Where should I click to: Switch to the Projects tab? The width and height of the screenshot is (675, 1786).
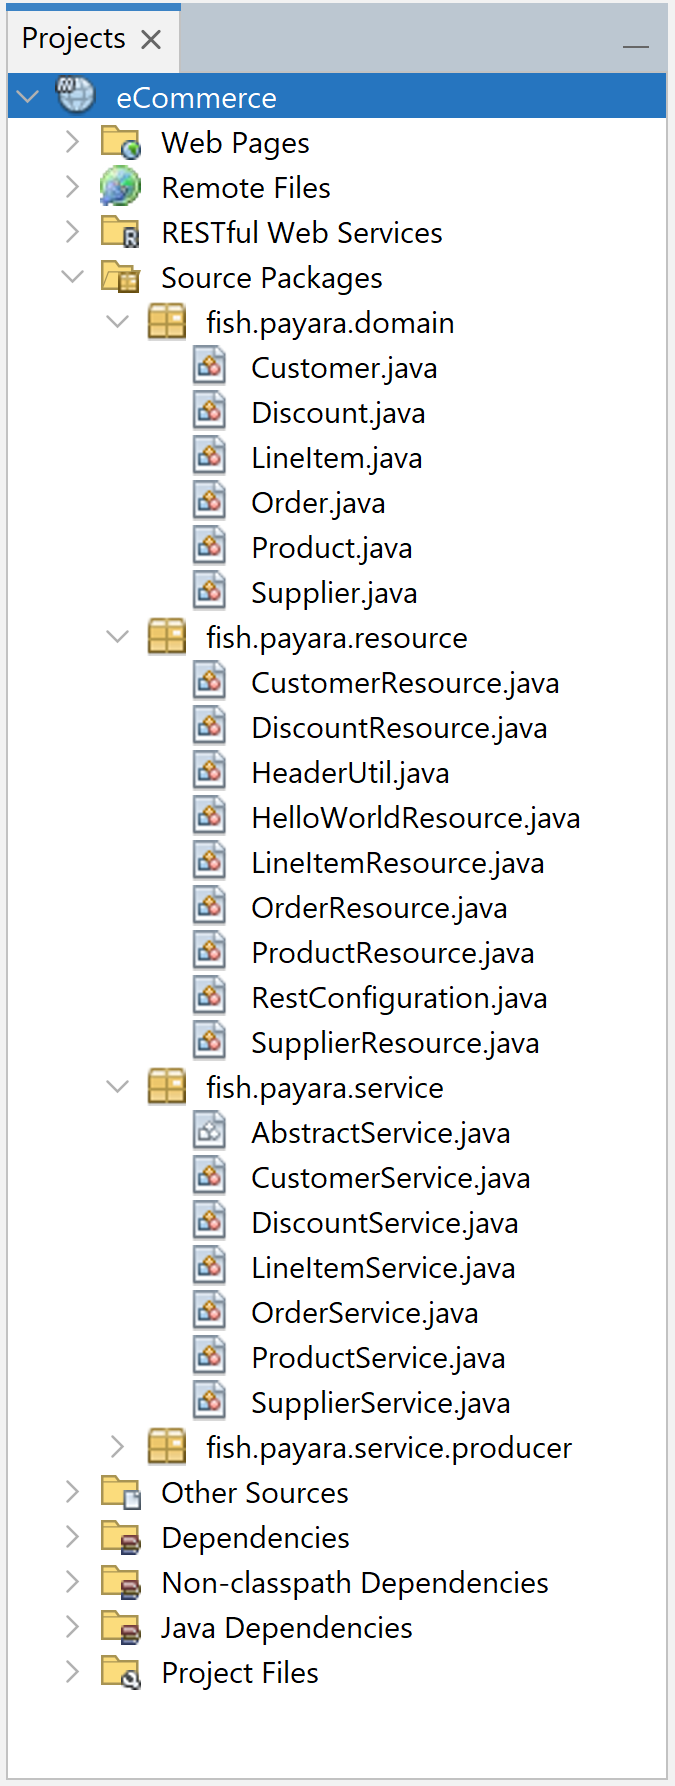pos(73,39)
